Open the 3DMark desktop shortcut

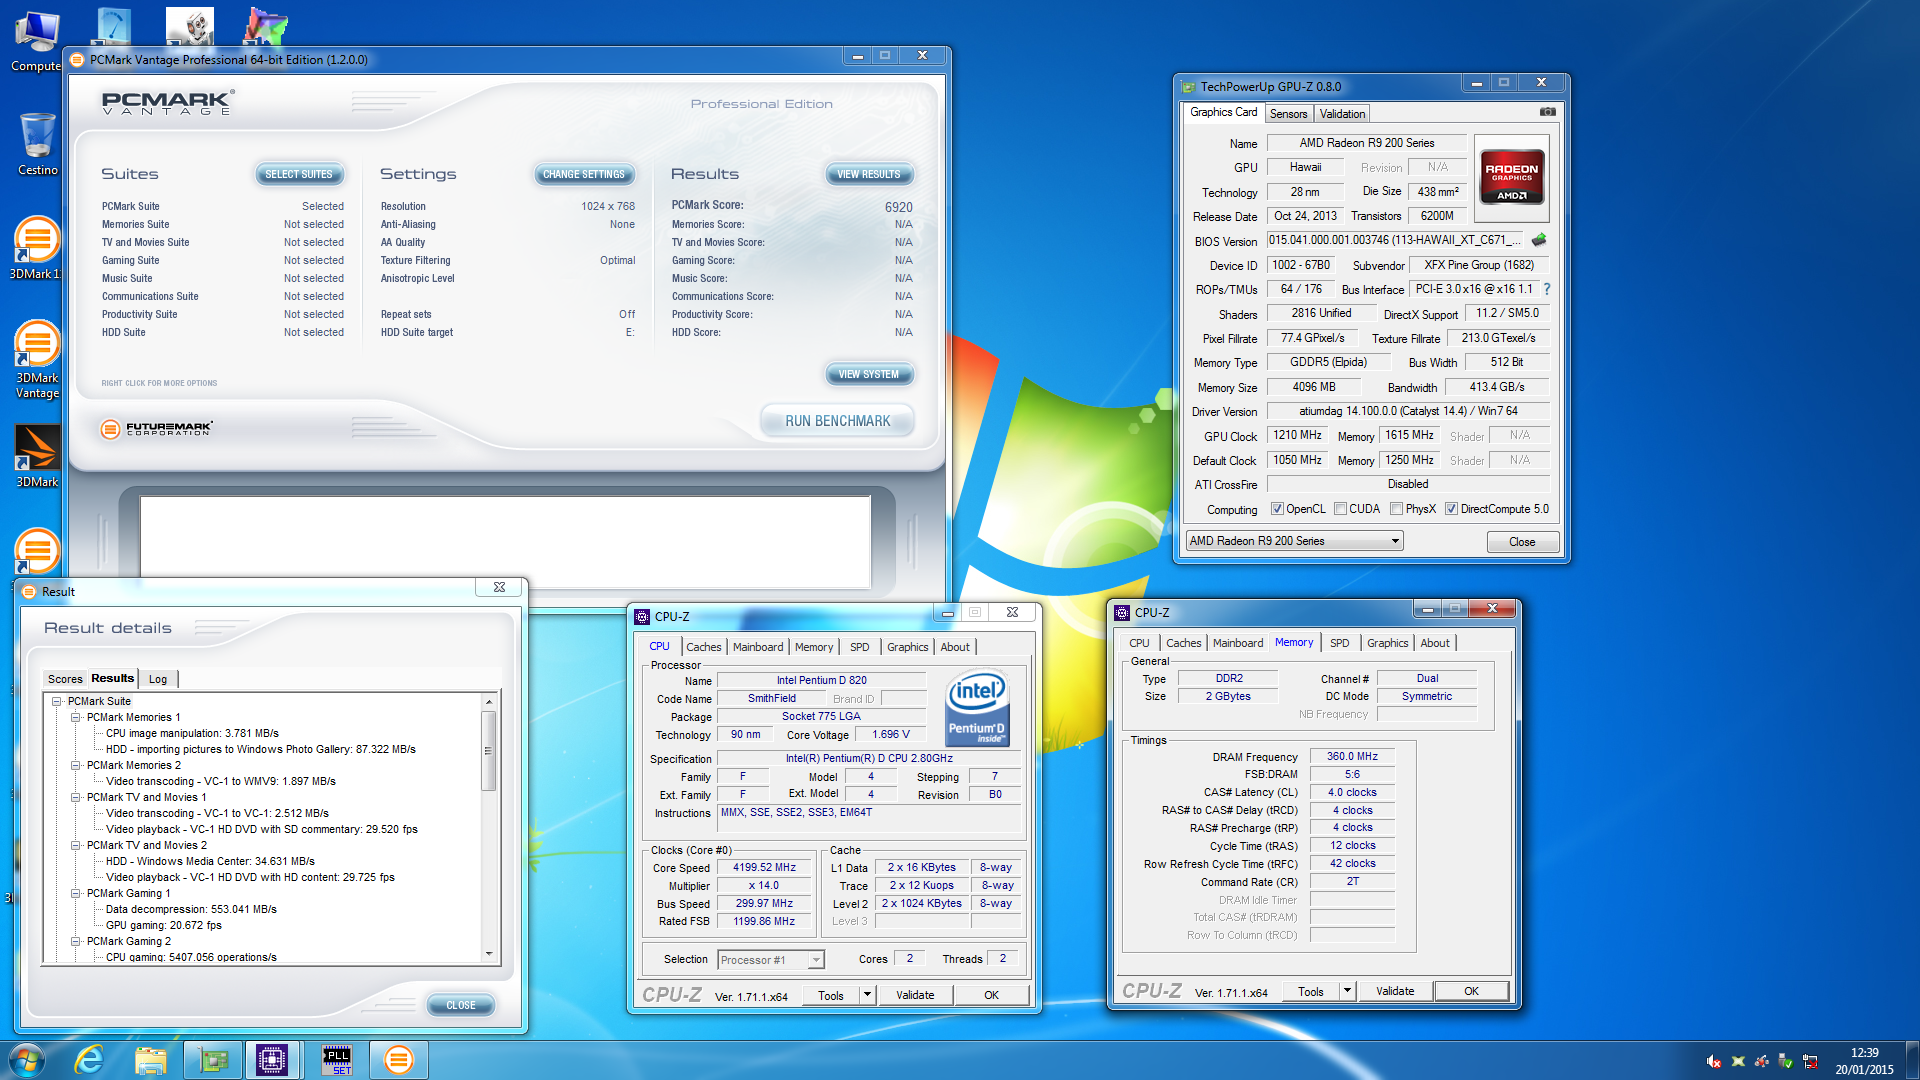click(37, 457)
